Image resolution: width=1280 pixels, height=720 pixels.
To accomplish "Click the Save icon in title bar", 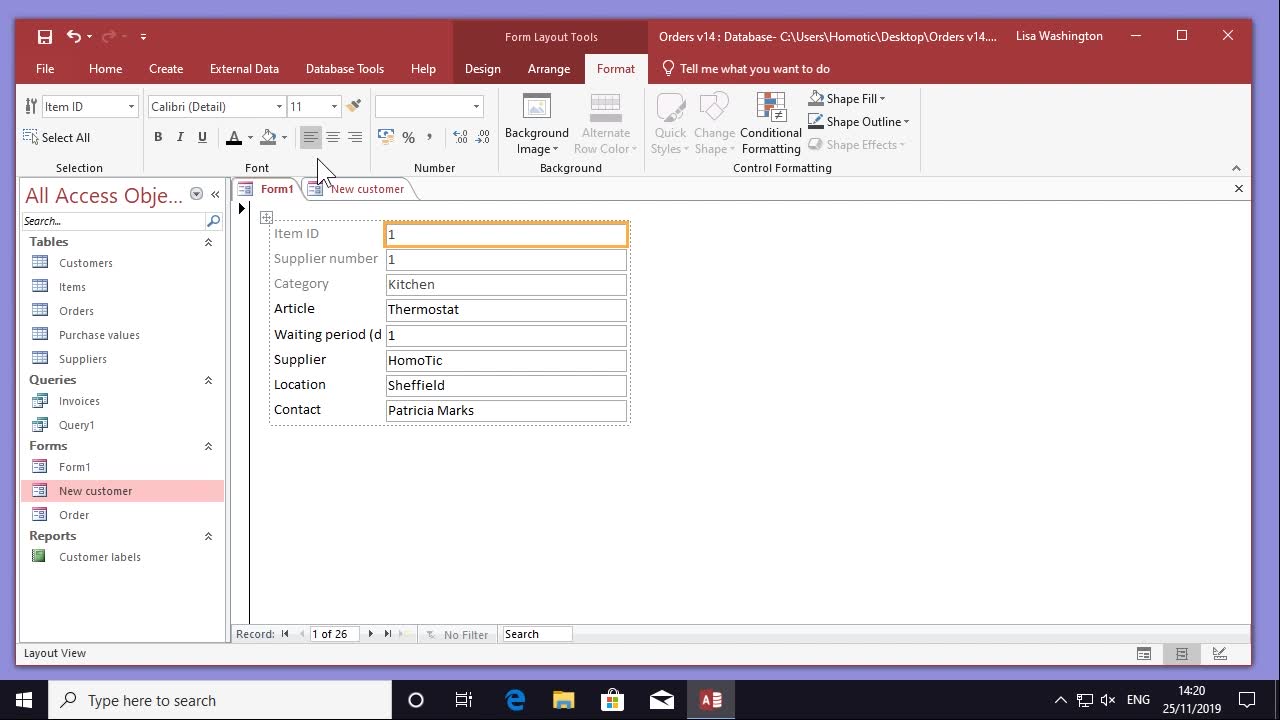I will pyautogui.click(x=45, y=37).
